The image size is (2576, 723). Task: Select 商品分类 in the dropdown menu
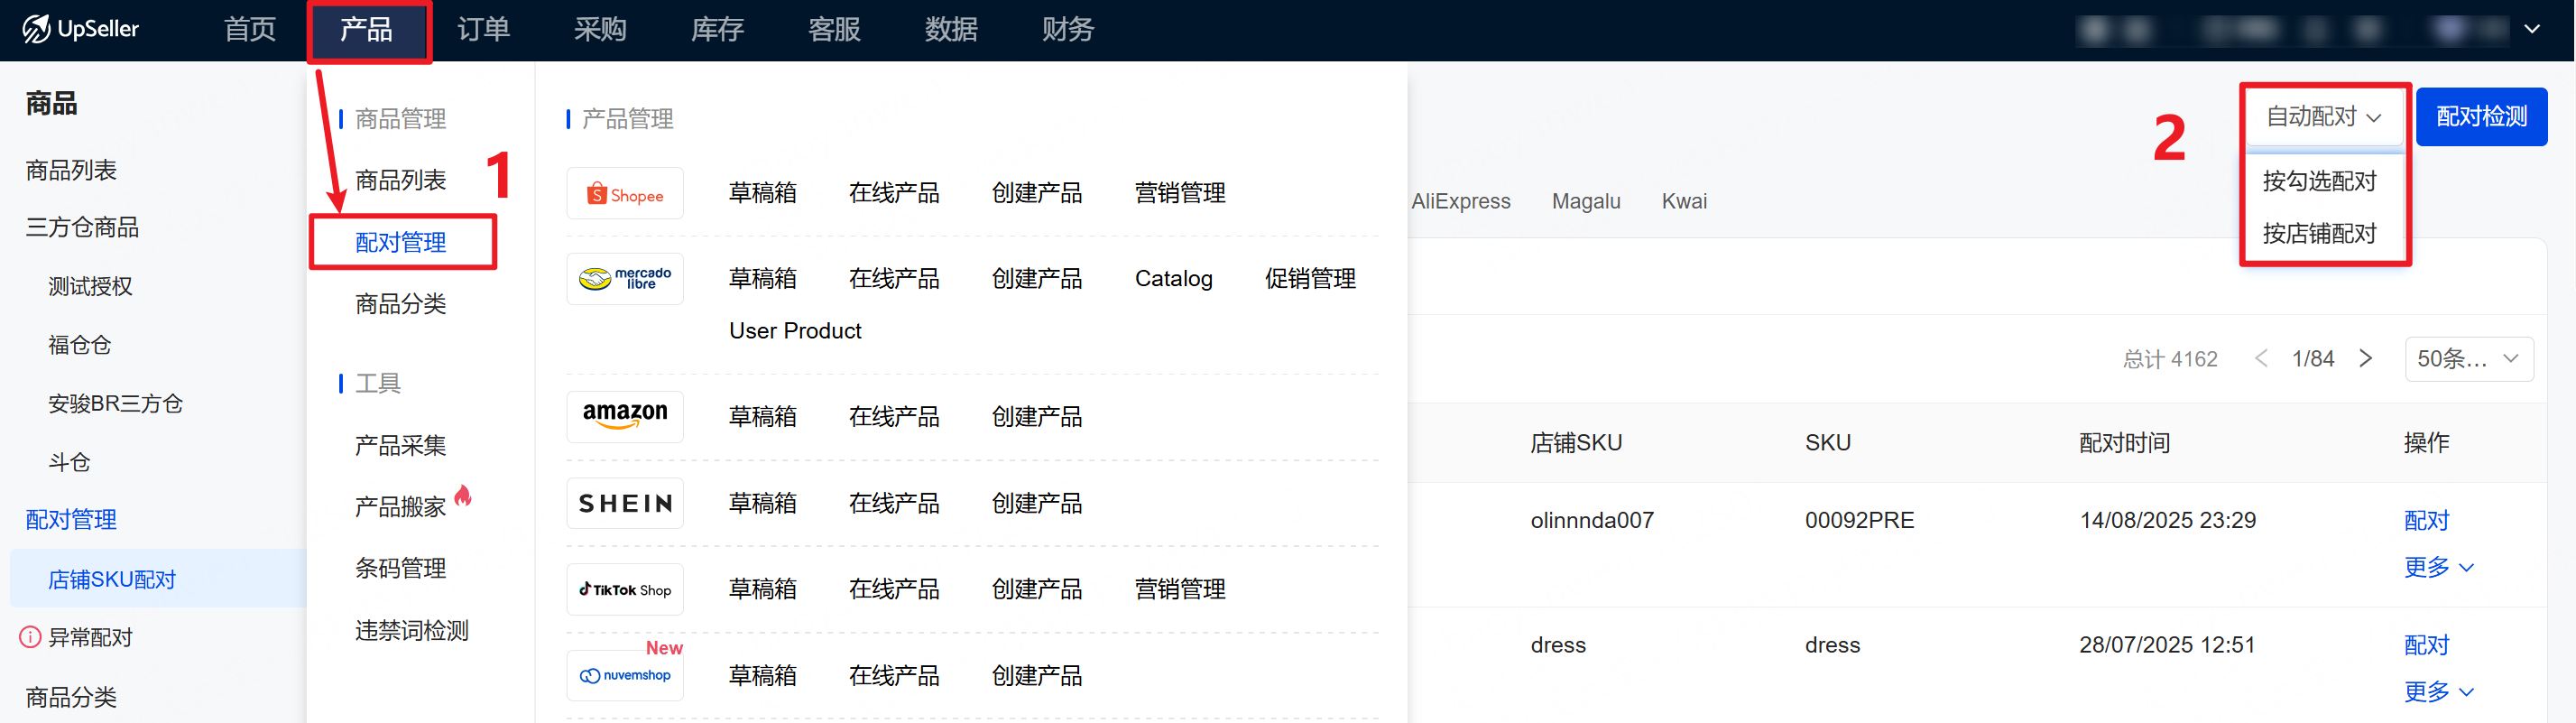point(401,304)
